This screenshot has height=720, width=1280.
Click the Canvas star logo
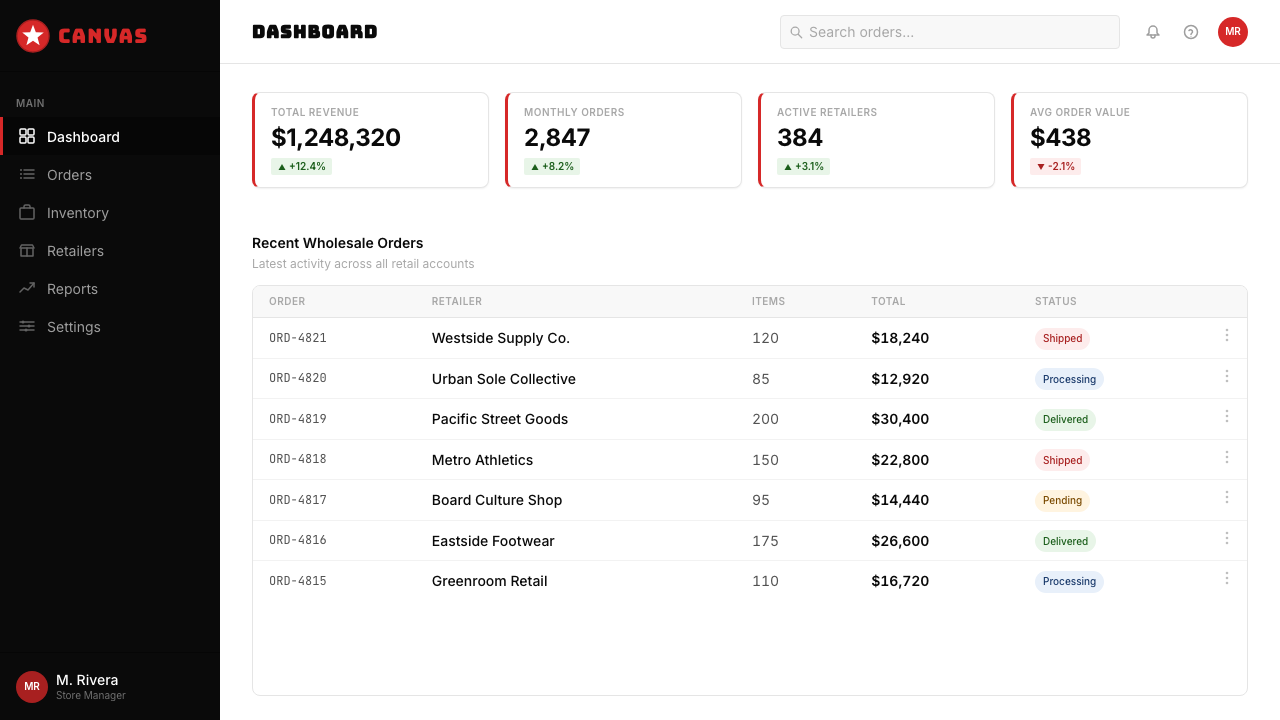(x=33, y=36)
